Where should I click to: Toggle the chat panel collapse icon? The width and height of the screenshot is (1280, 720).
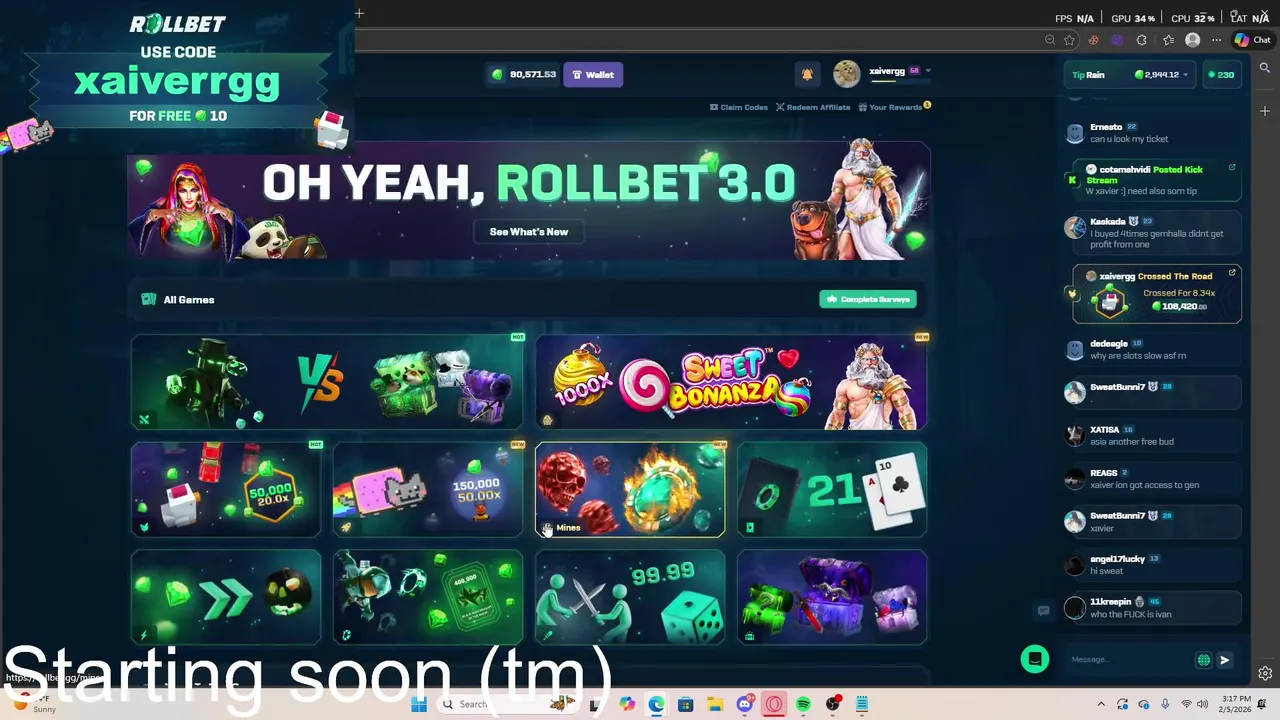pos(1043,611)
